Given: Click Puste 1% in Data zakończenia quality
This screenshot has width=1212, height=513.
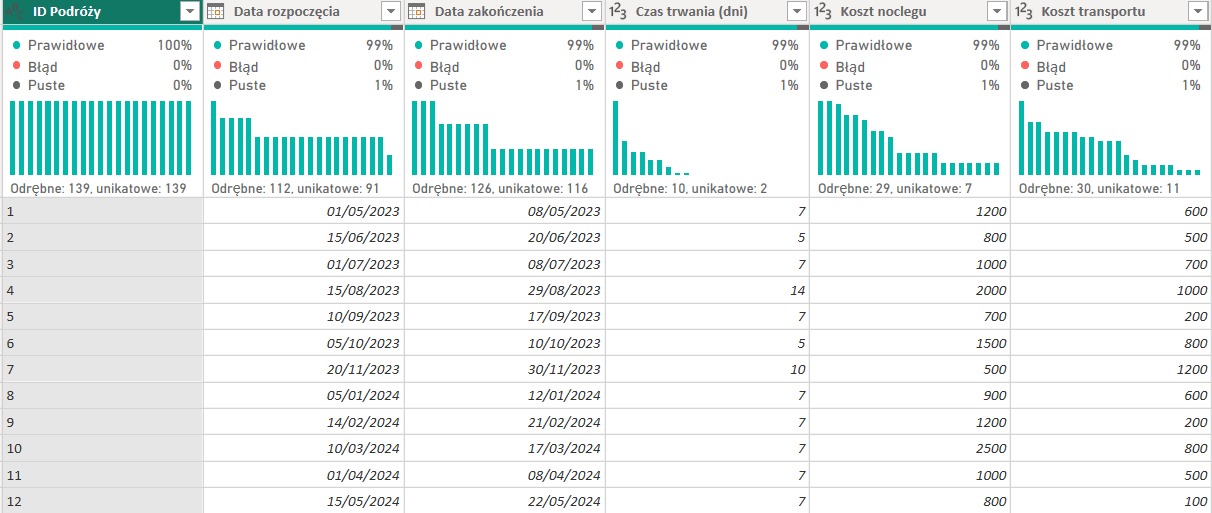Looking at the screenshot, I should pos(503,85).
